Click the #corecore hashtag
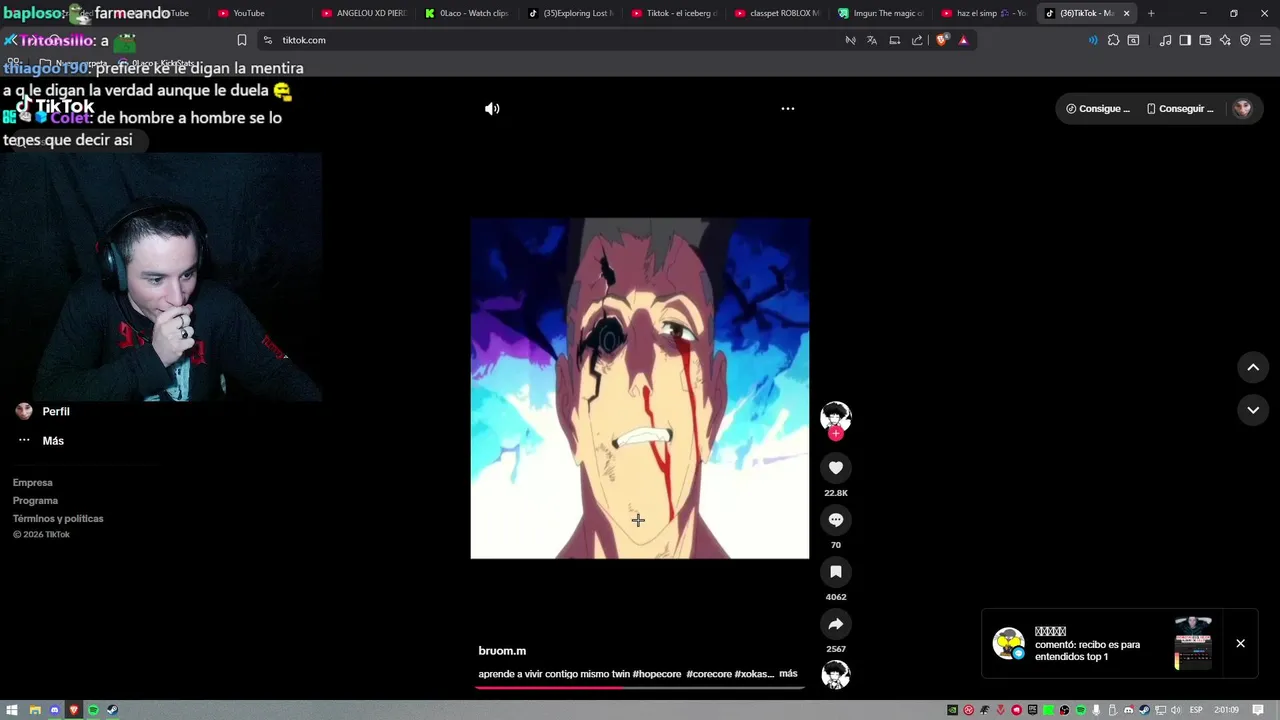Viewport: 1280px width, 720px height. [x=708, y=674]
